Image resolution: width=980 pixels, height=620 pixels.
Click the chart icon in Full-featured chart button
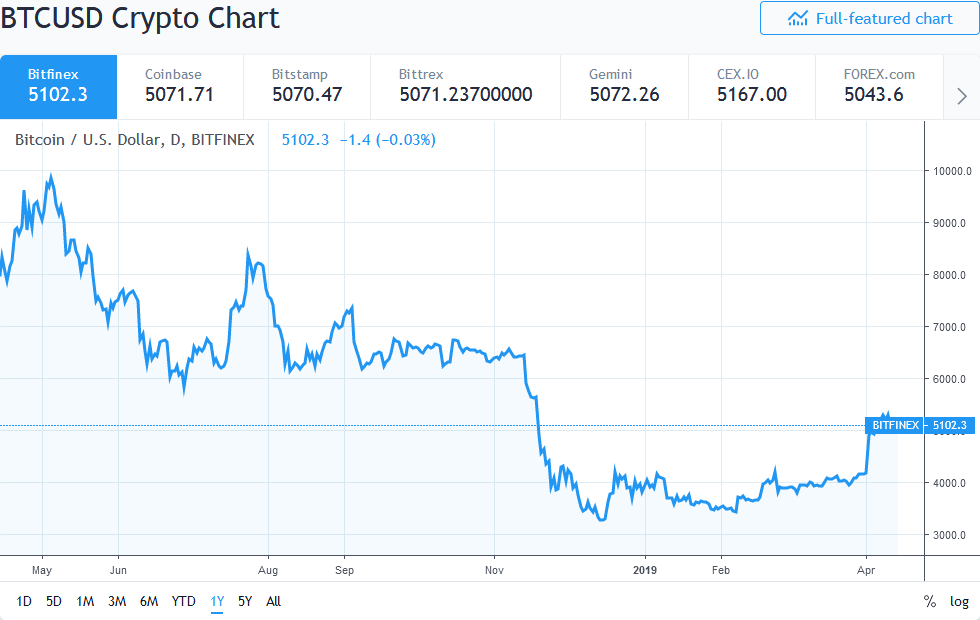tap(800, 18)
